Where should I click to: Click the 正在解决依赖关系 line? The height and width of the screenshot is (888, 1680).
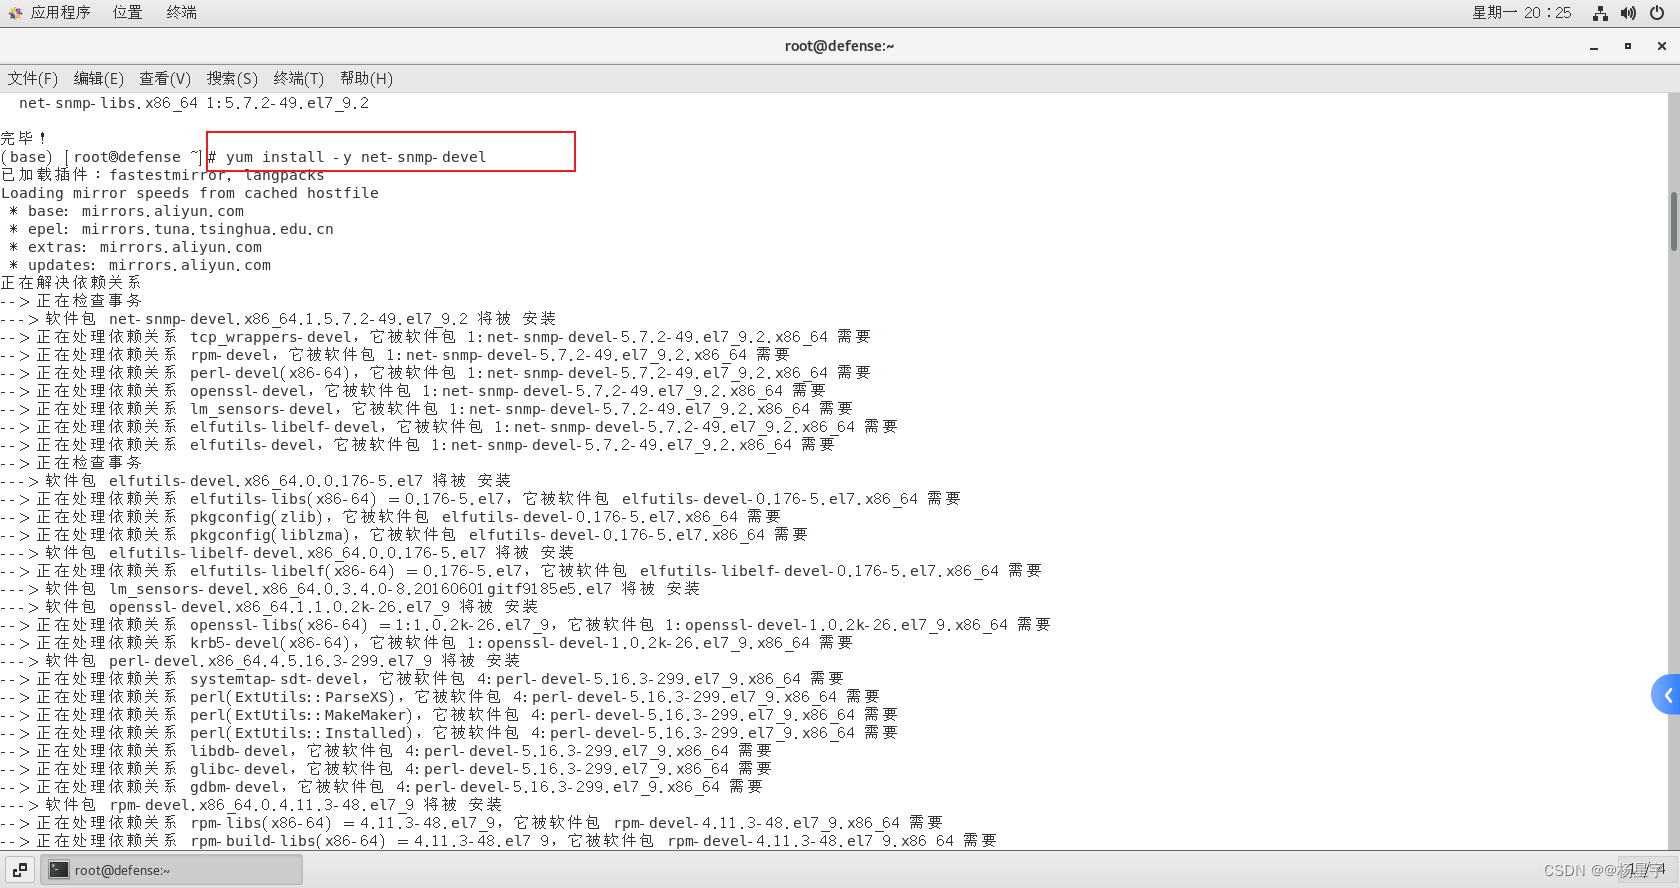71,283
